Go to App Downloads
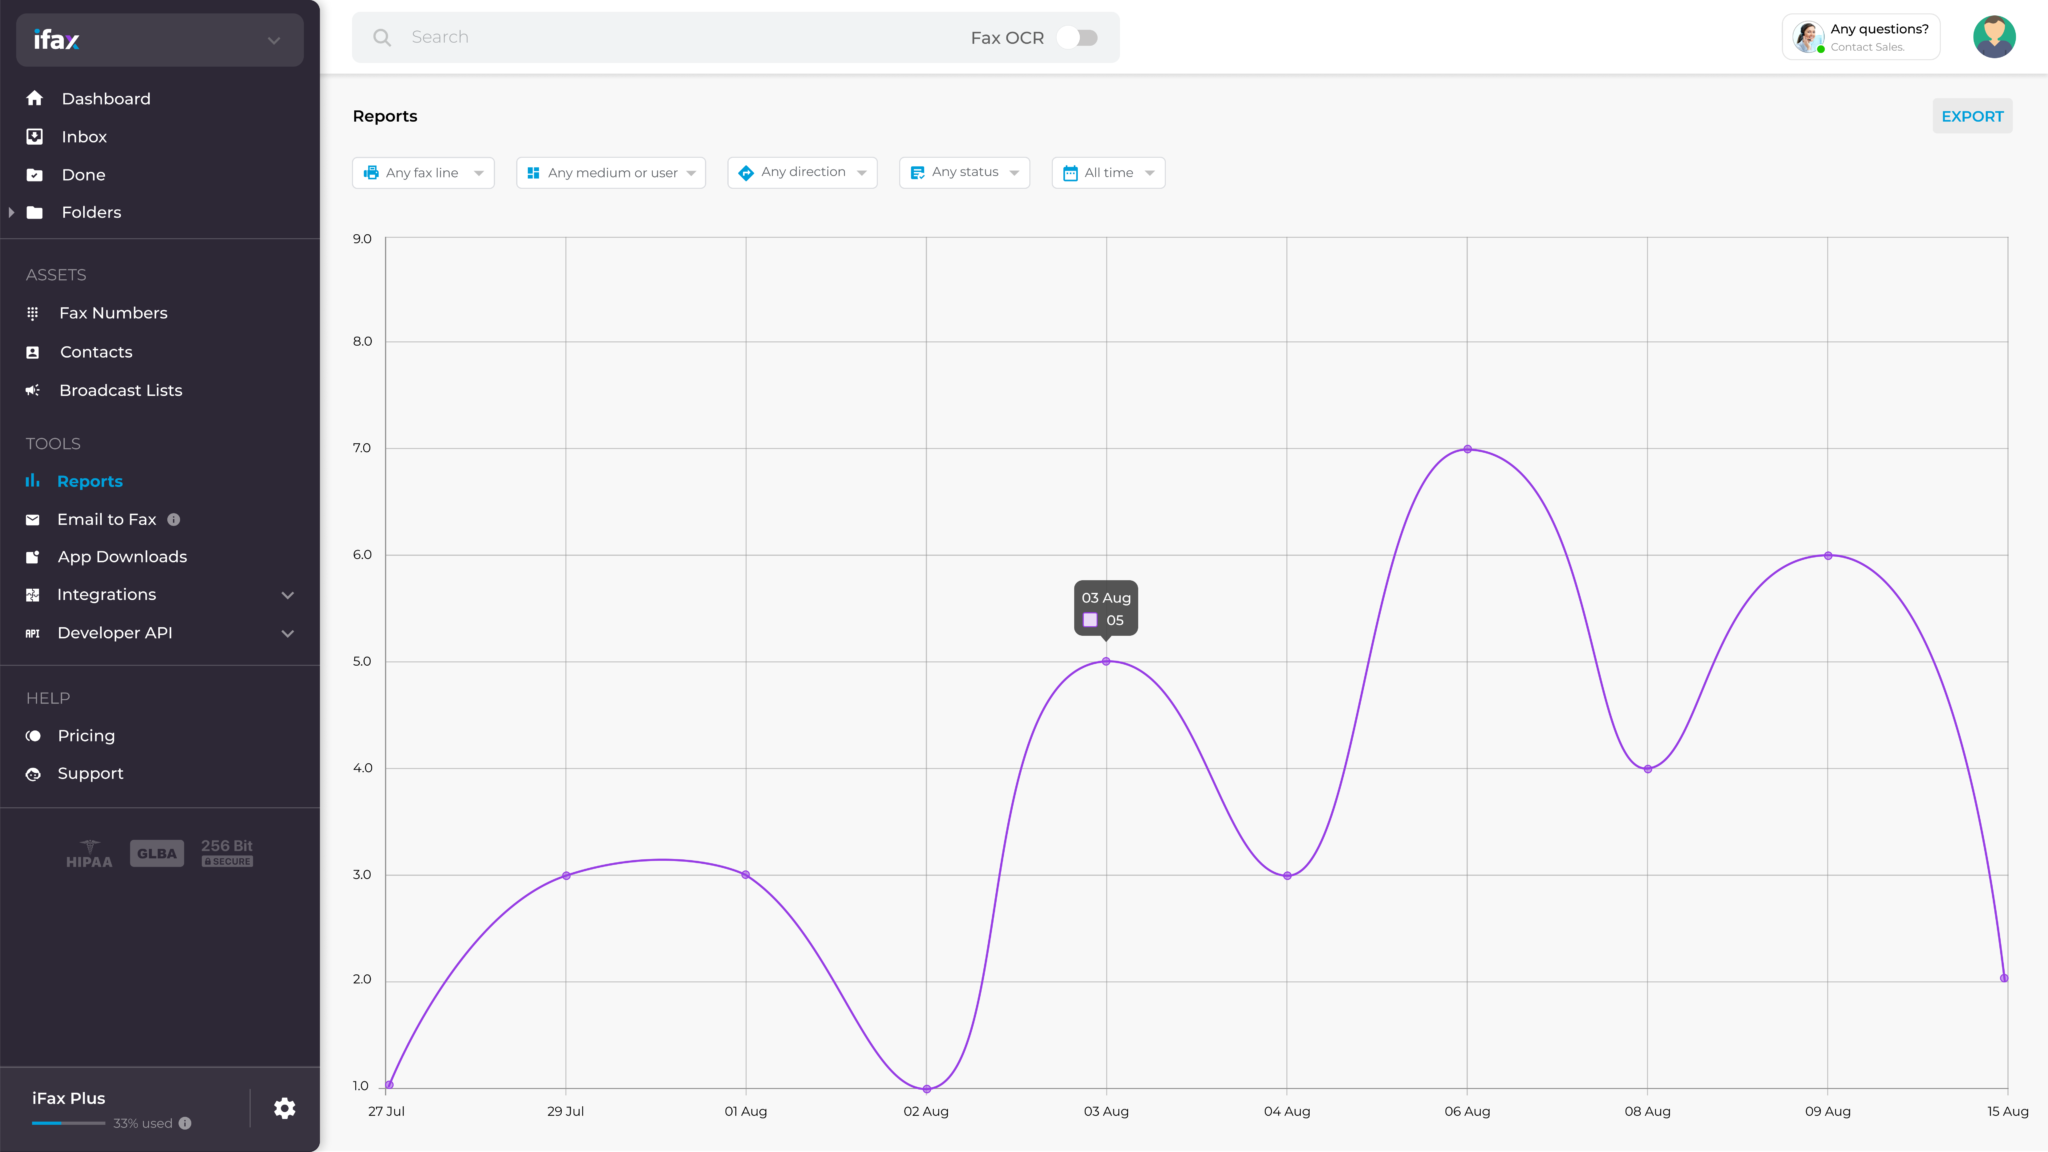The height and width of the screenshot is (1152, 2048). [122, 557]
